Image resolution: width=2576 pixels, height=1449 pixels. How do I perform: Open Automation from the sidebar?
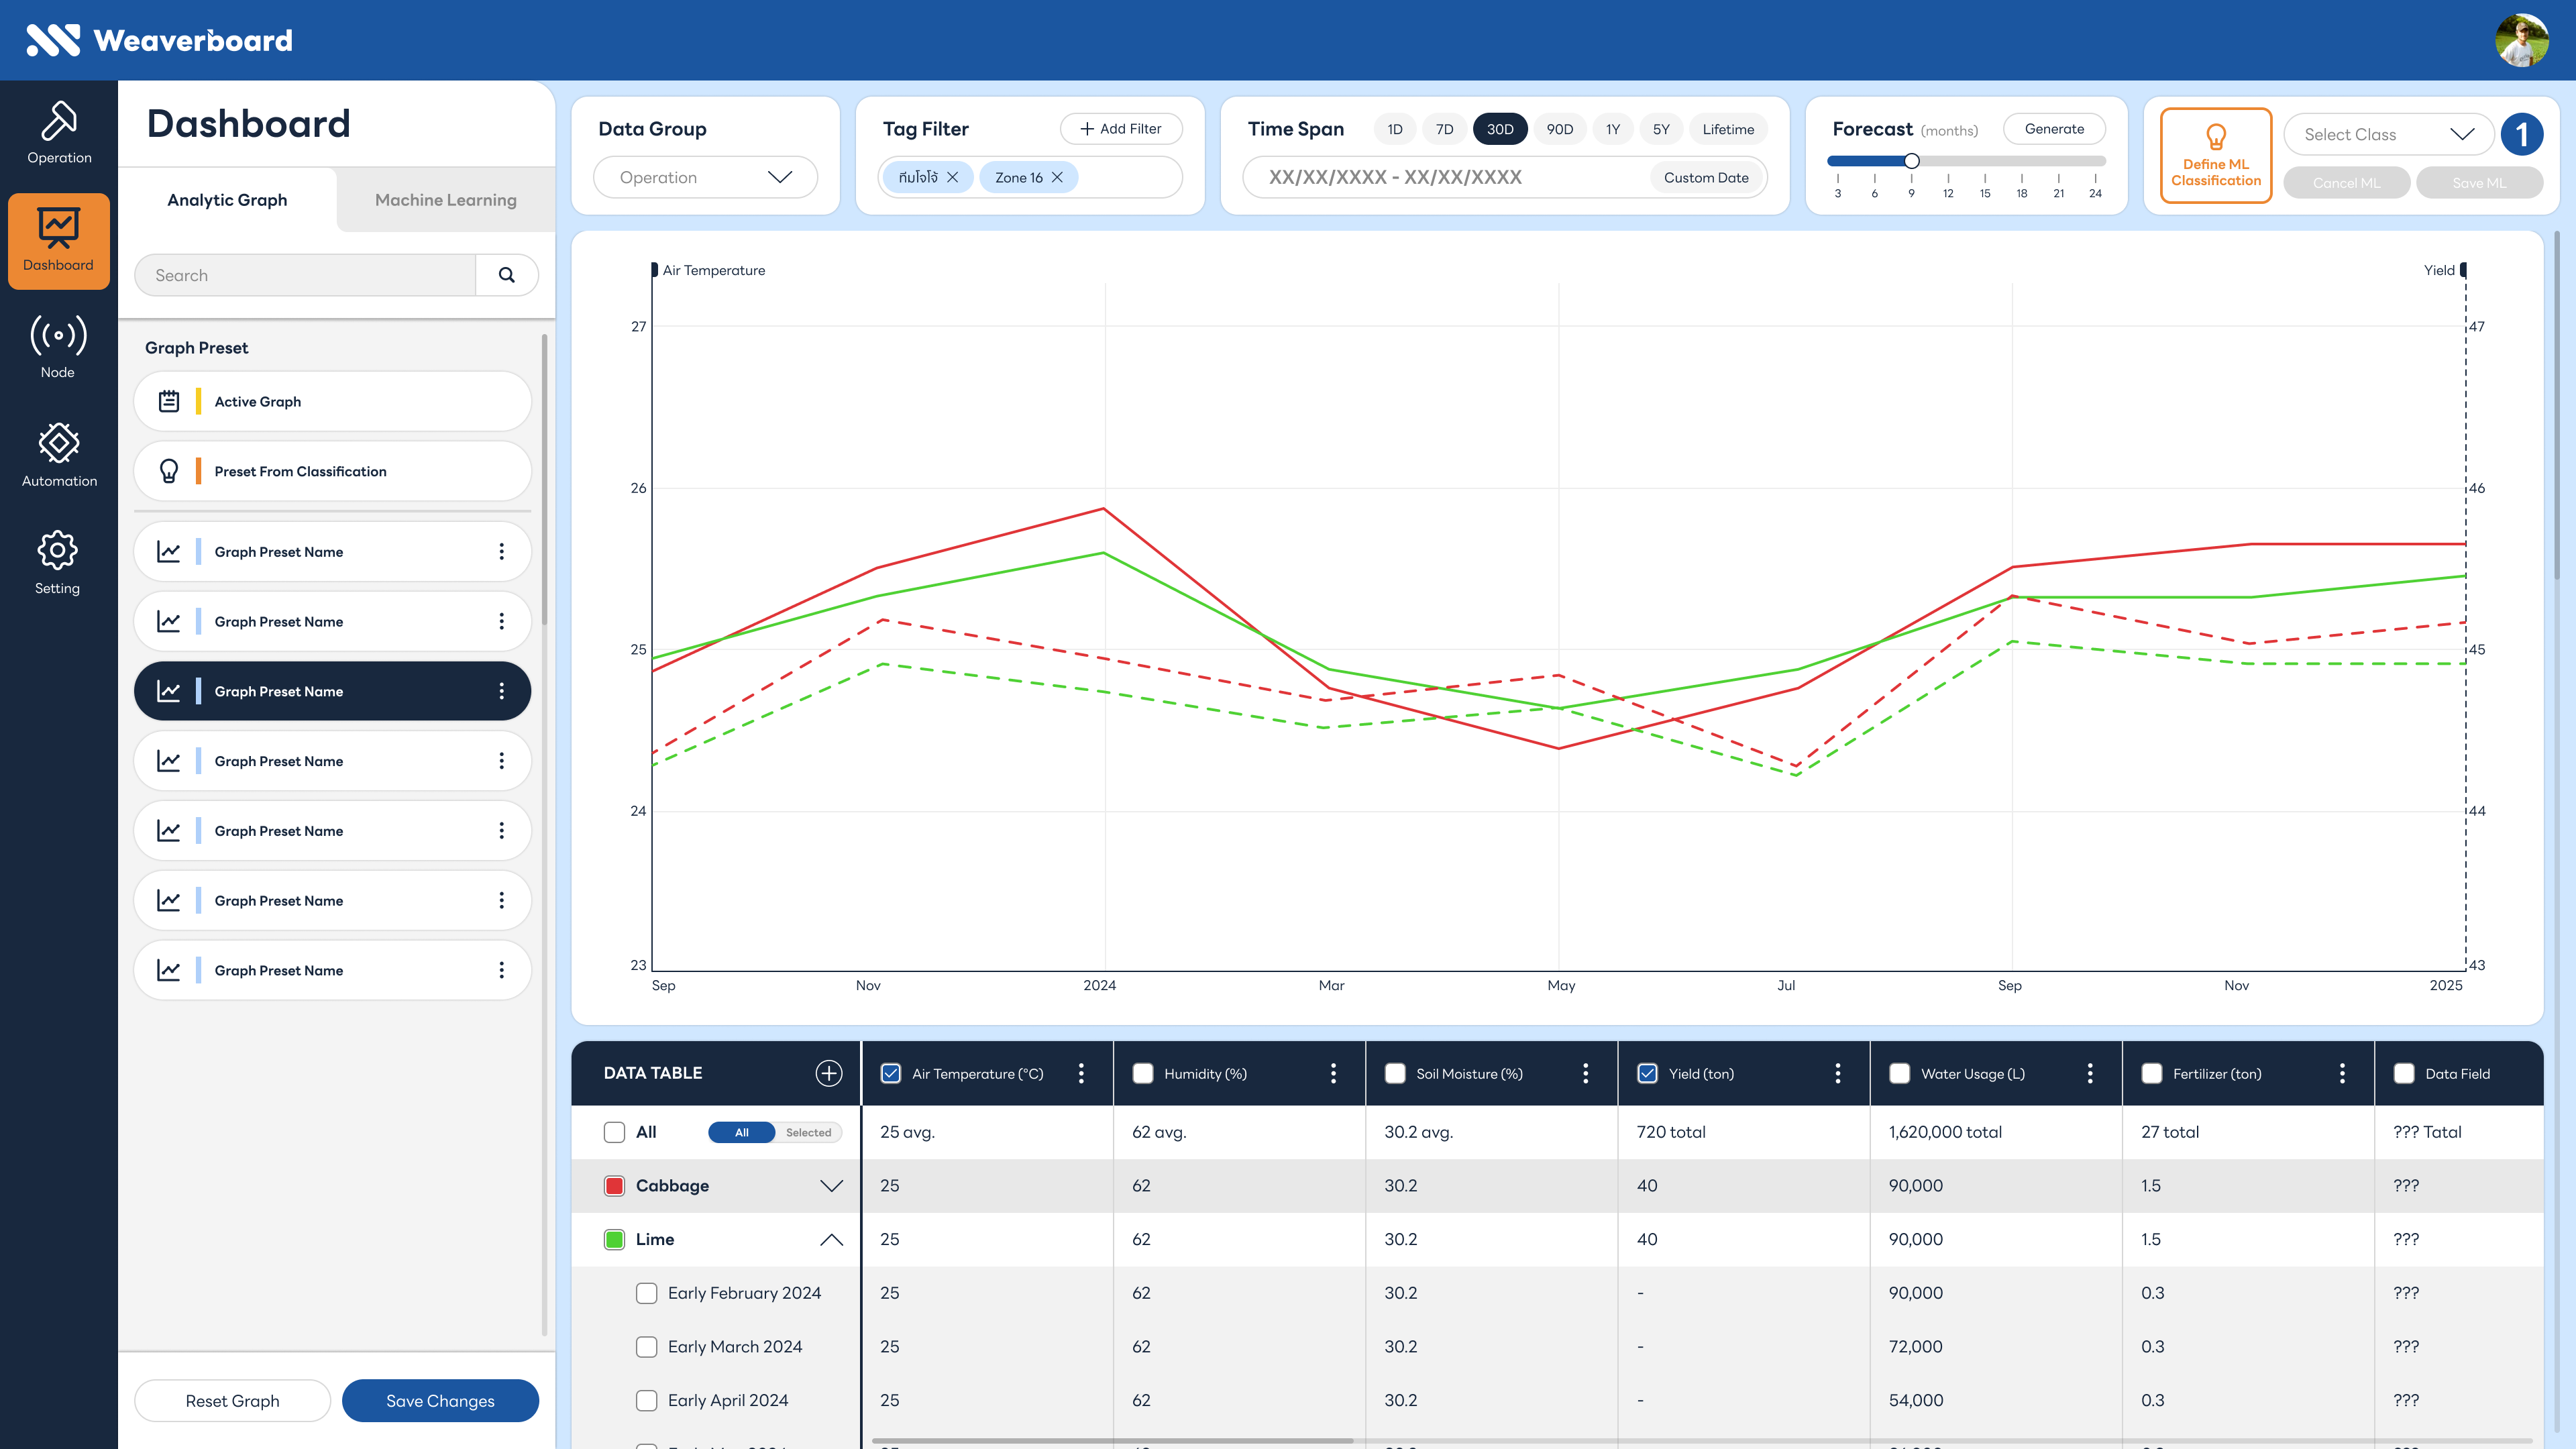(59, 455)
